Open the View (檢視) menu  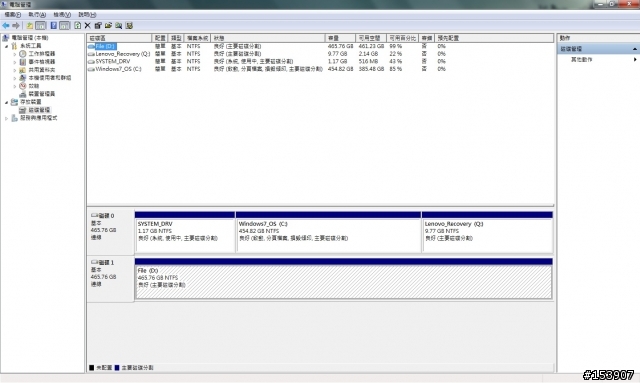pos(62,15)
